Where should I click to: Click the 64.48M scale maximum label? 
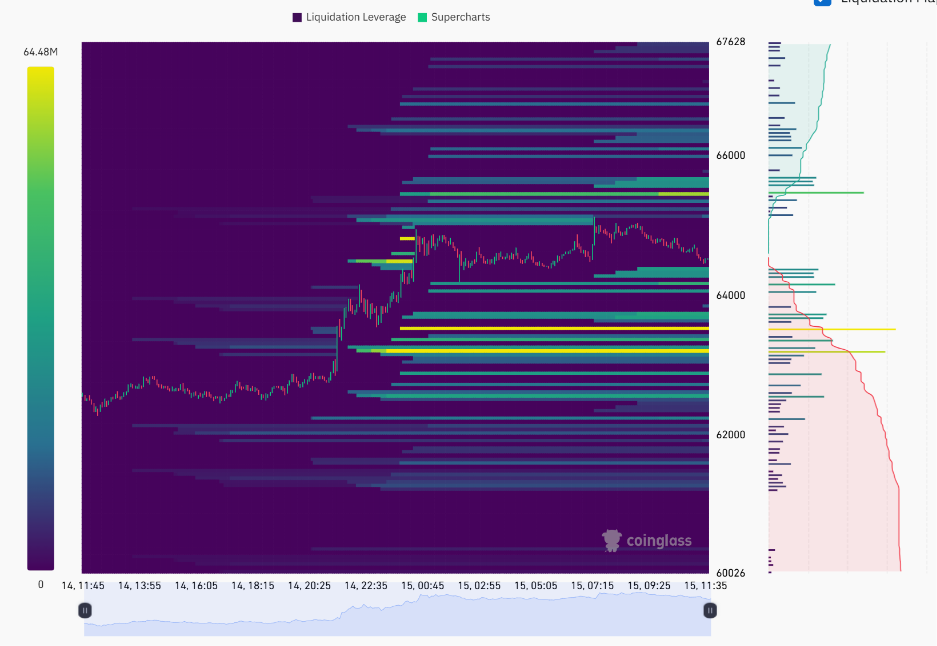41,52
